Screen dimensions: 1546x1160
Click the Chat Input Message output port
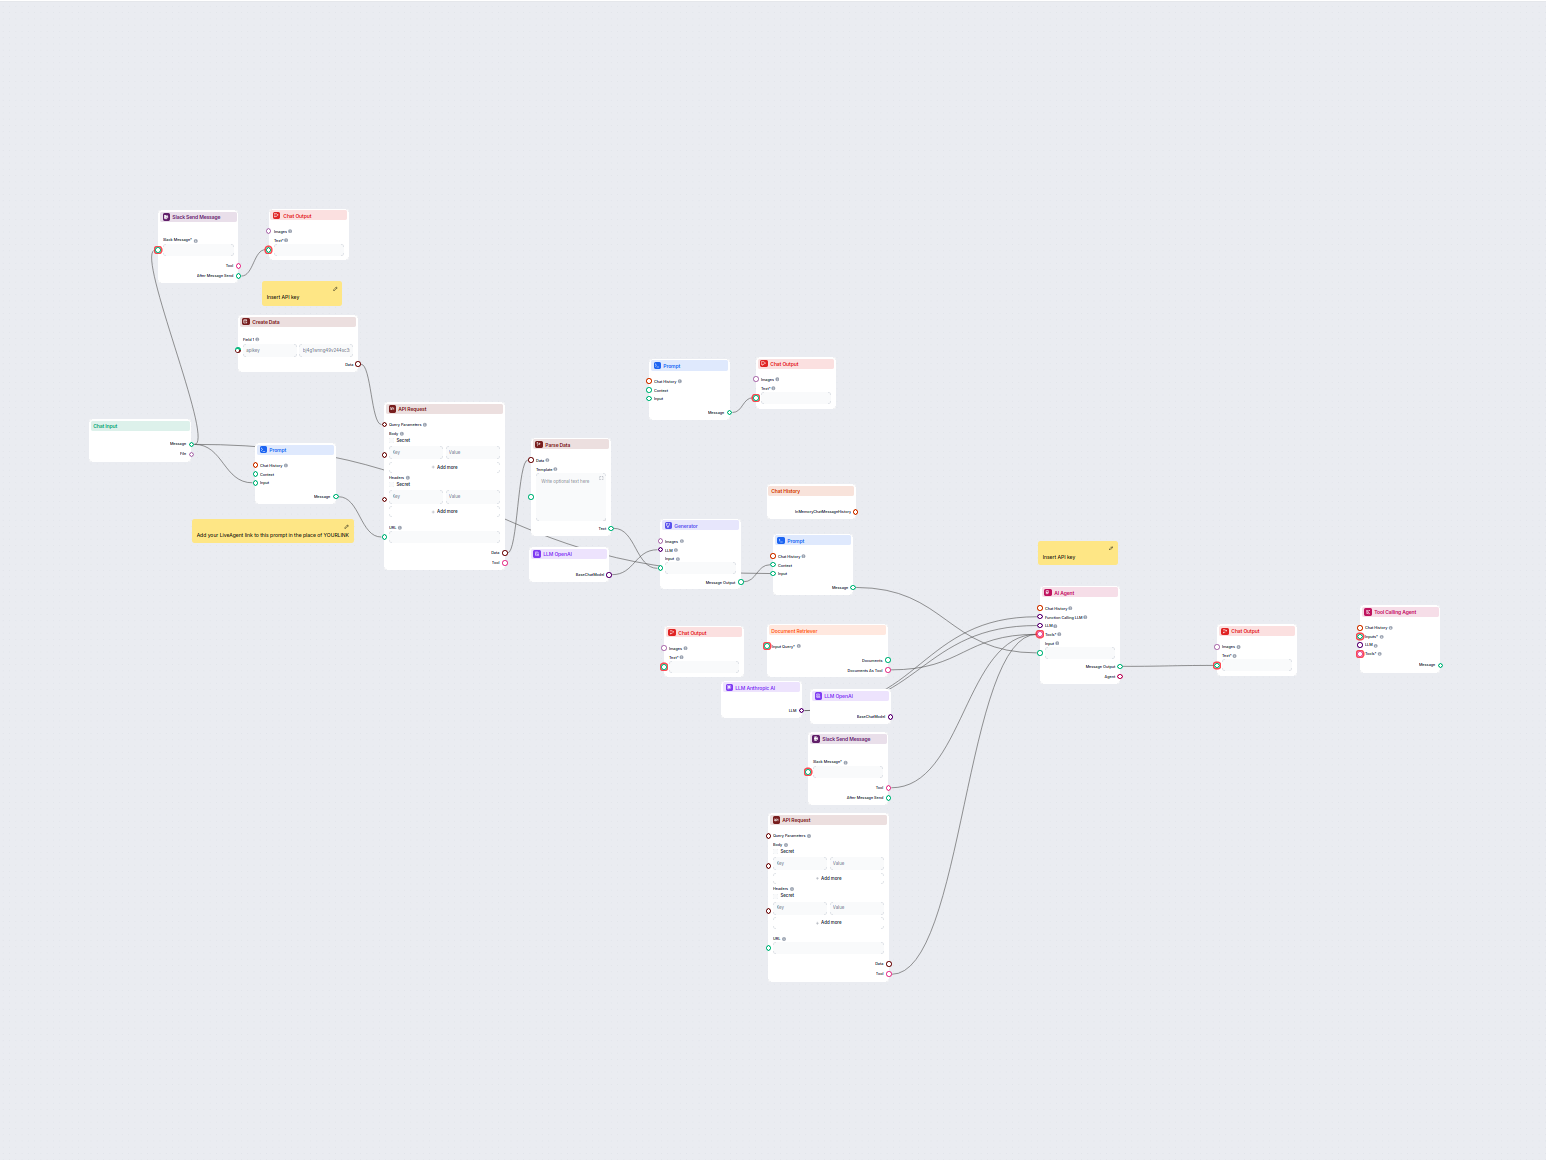coord(192,444)
